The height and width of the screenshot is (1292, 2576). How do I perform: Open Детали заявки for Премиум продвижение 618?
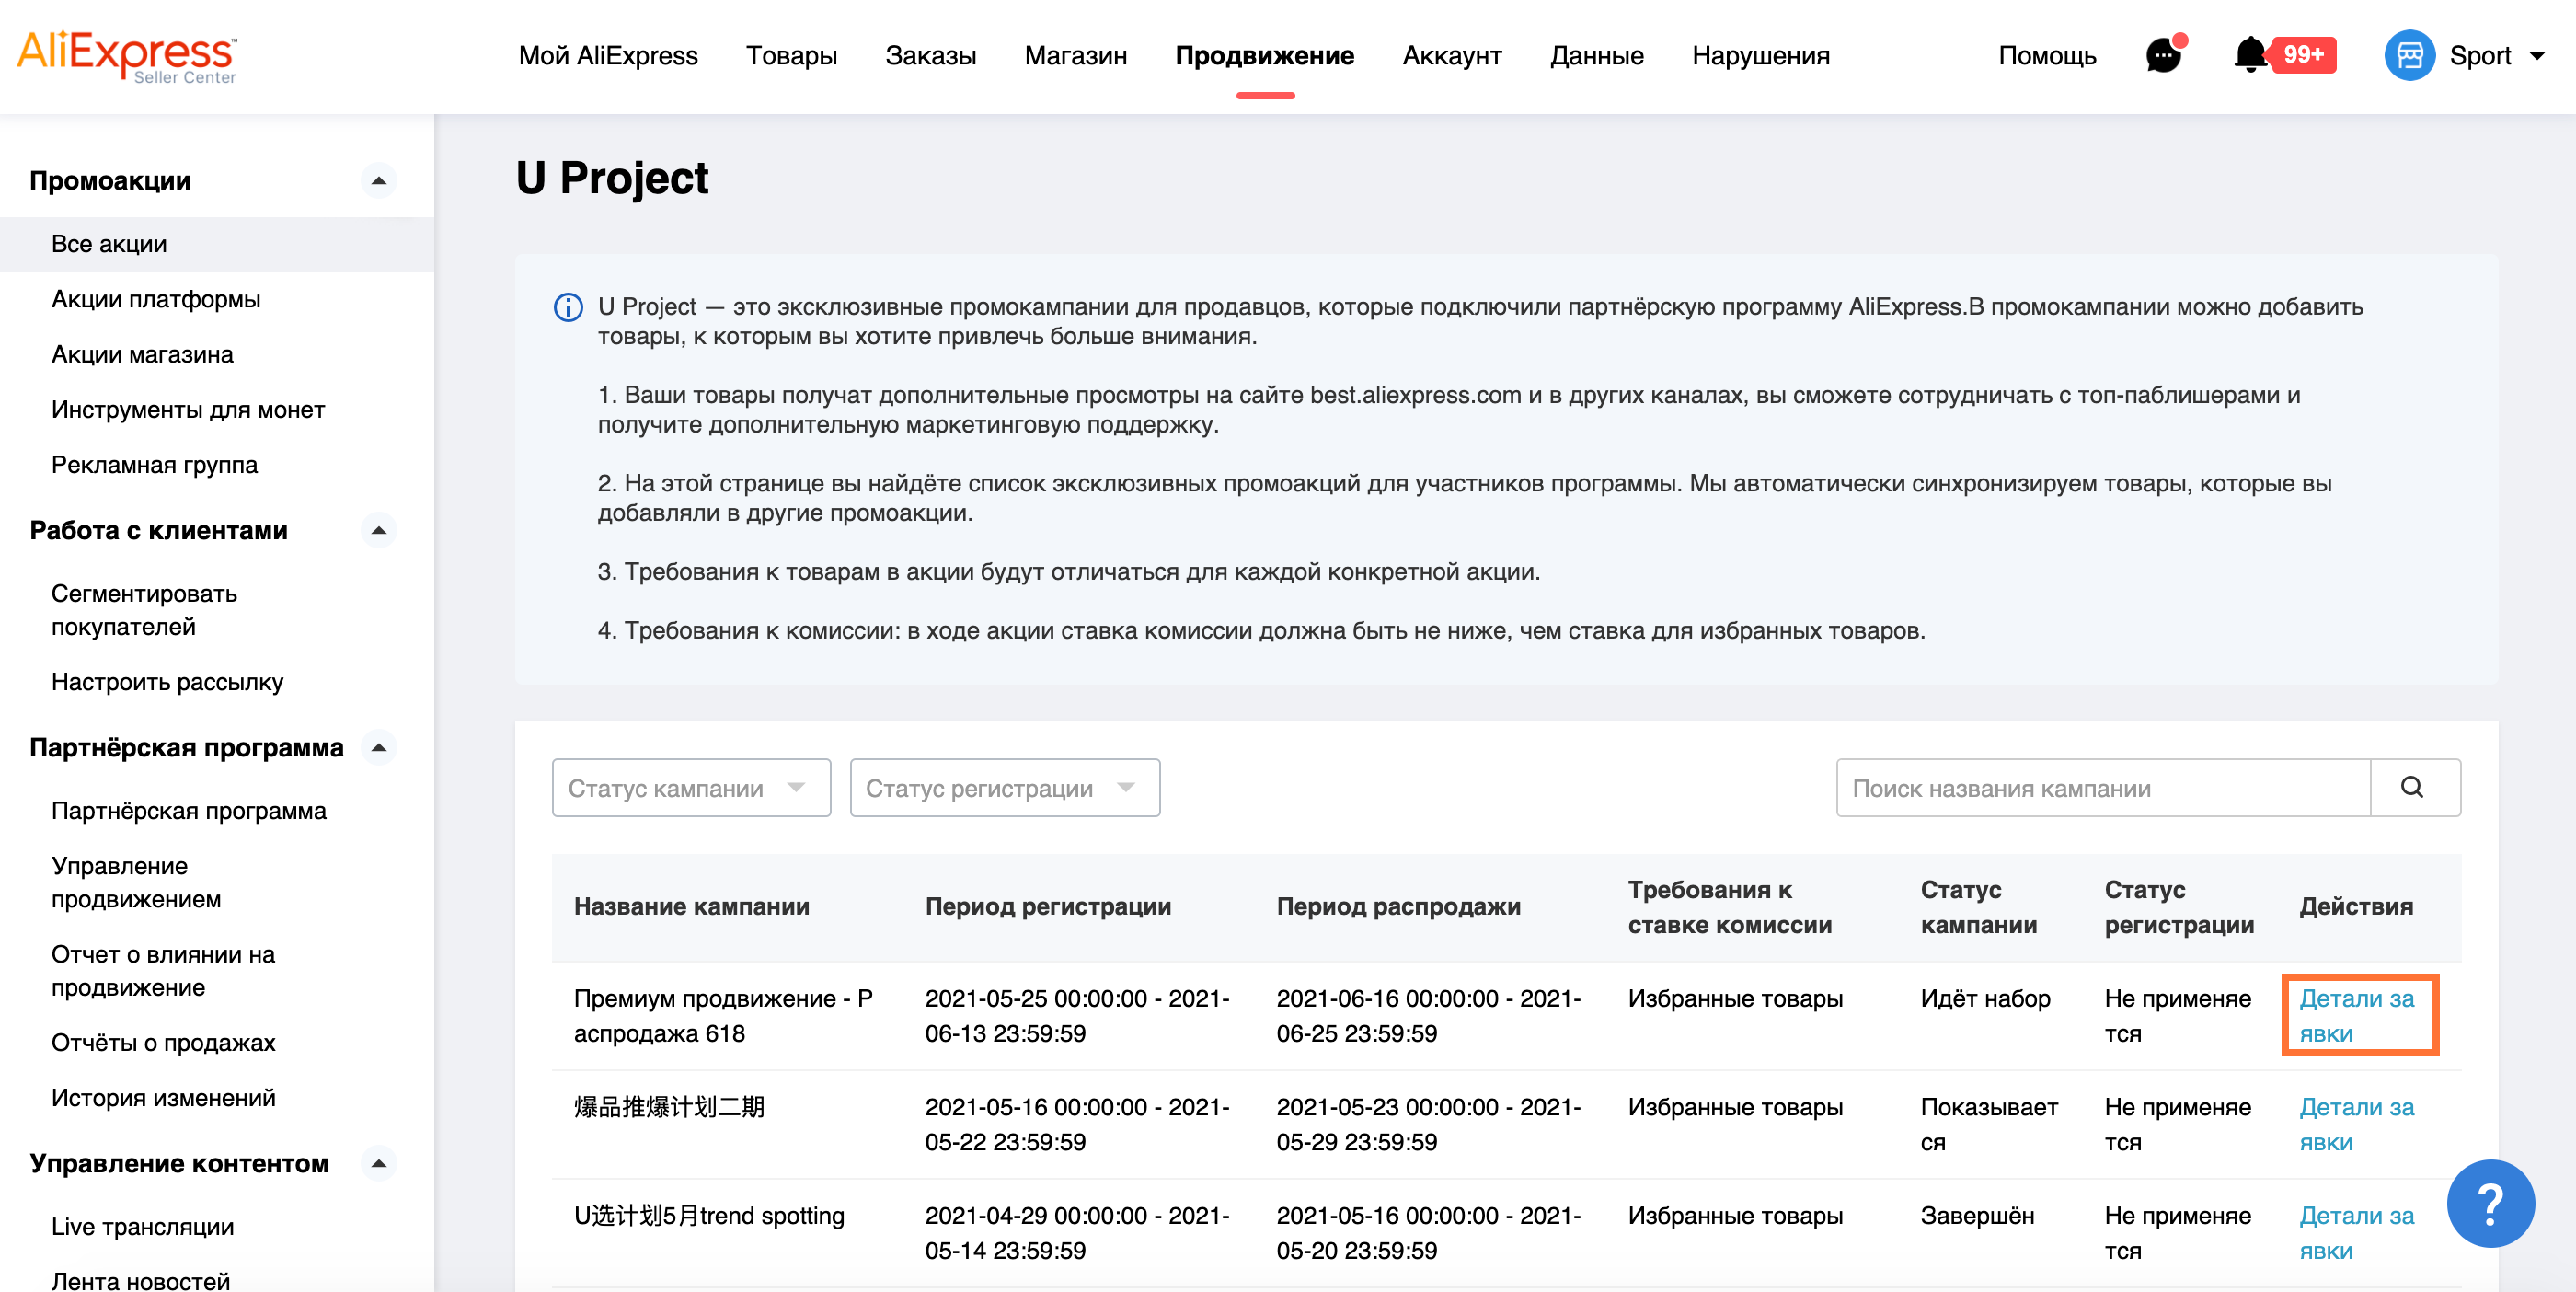click(x=2357, y=1015)
